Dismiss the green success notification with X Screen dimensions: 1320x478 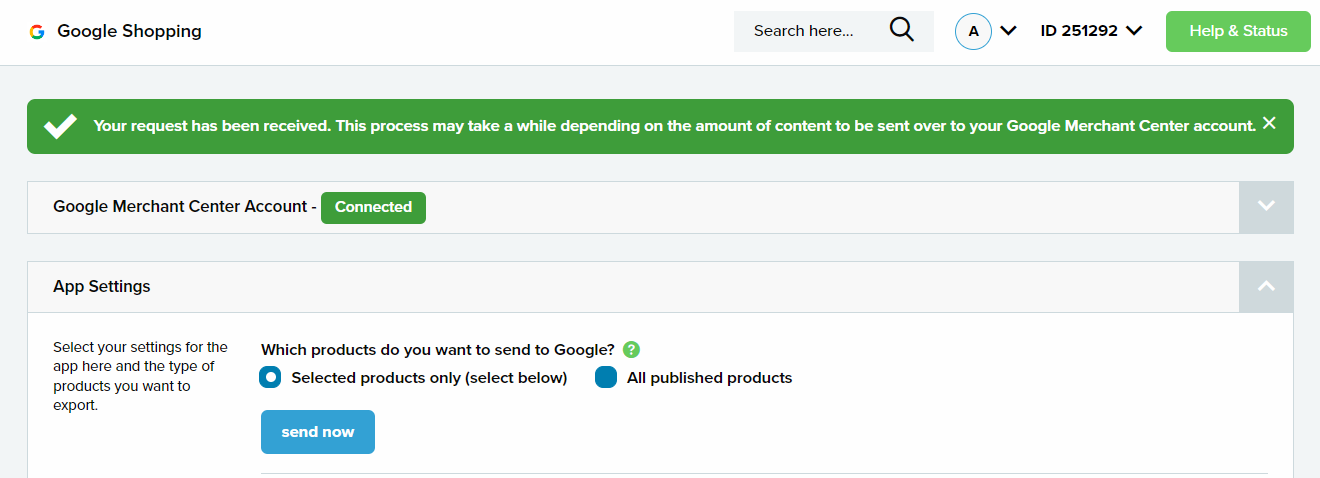click(1269, 123)
